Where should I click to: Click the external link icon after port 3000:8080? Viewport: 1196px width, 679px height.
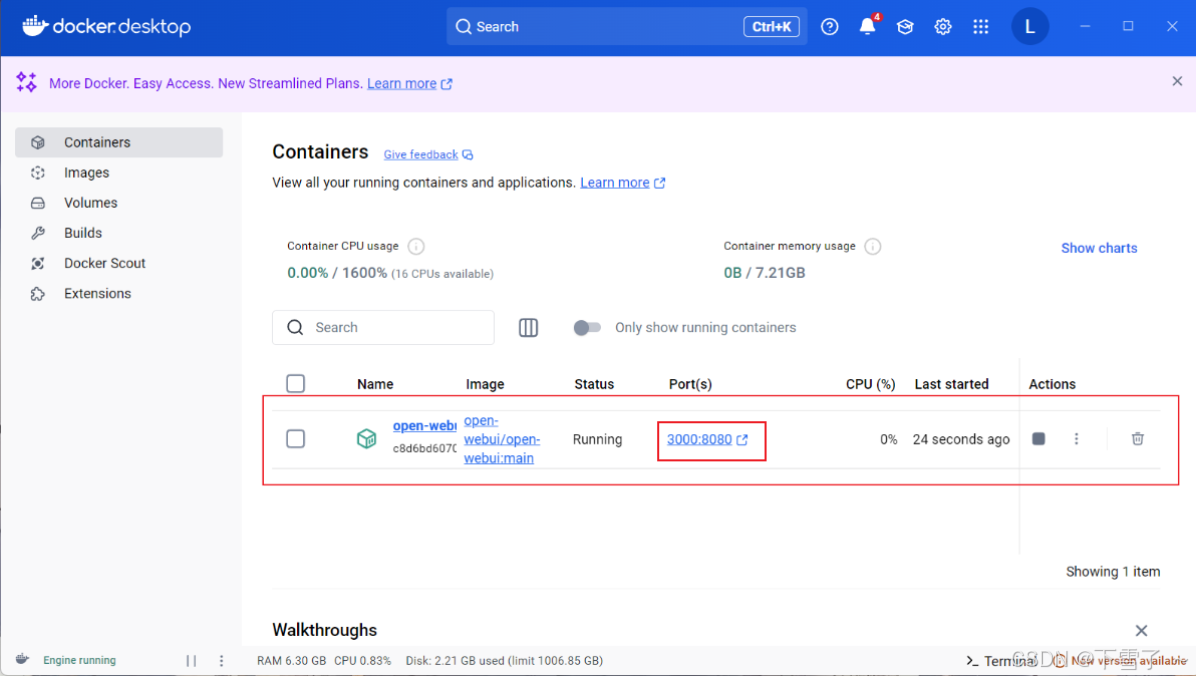click(742, 441)
